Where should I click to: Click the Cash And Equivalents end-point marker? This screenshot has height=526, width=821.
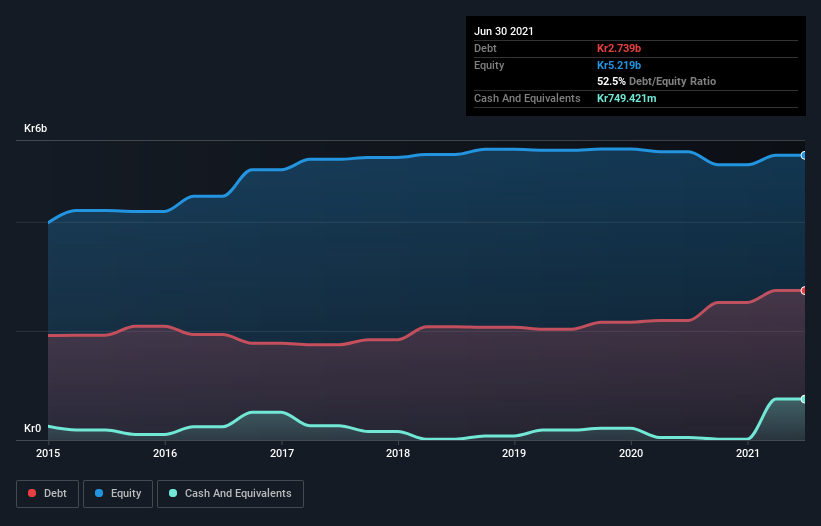[x=804, y=399]
